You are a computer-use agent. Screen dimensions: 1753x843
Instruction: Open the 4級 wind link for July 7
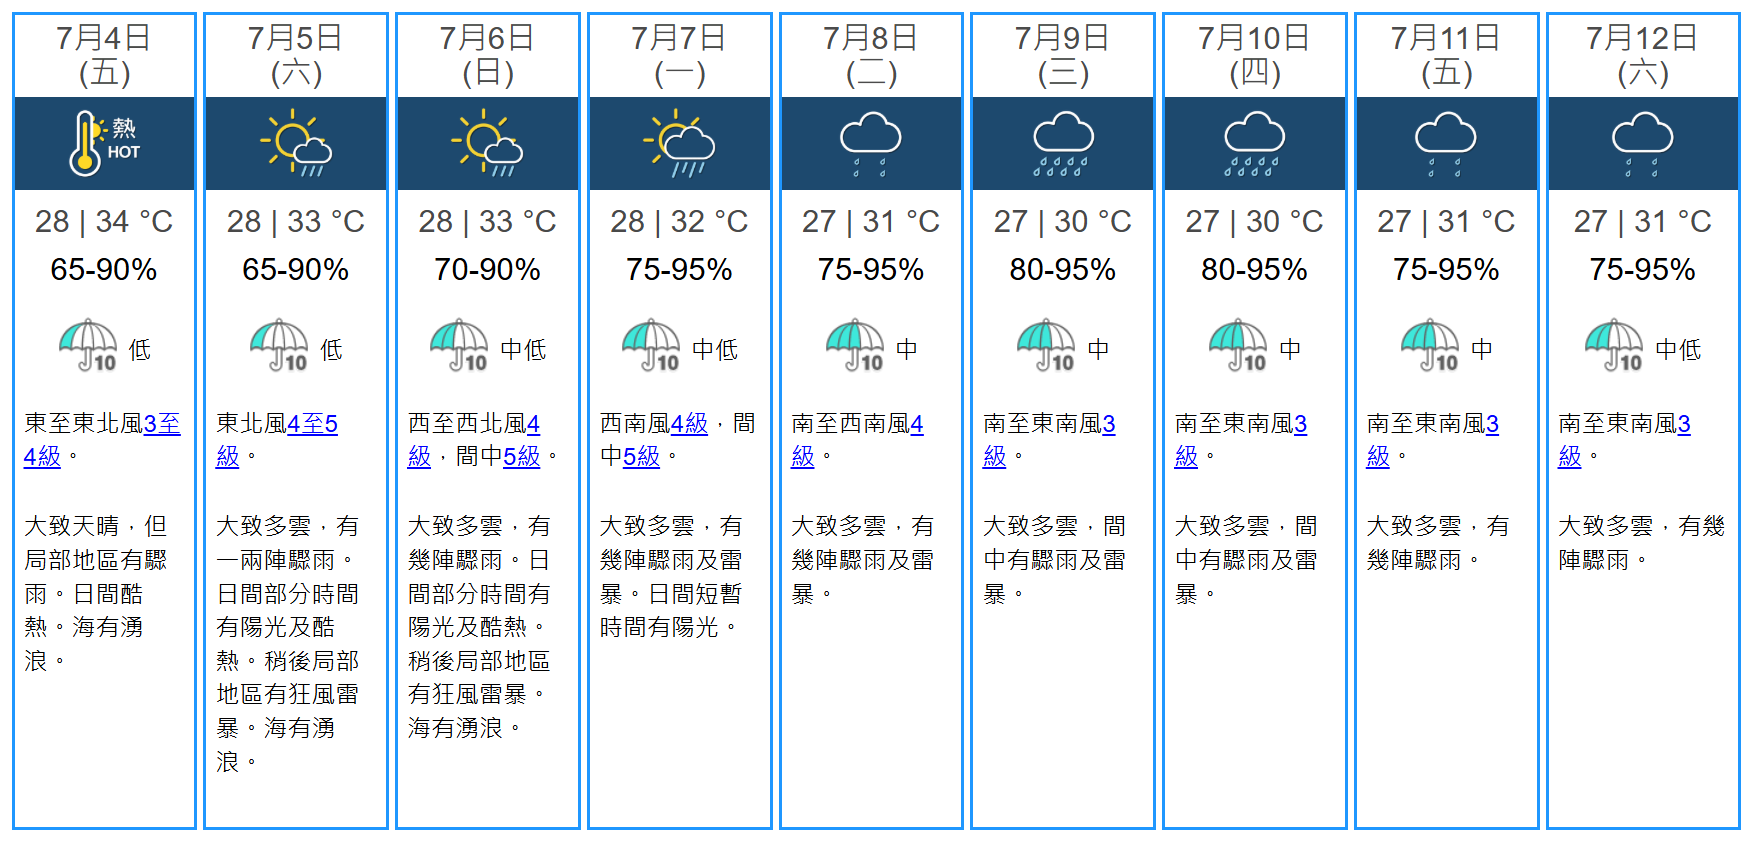pos(688,424)
